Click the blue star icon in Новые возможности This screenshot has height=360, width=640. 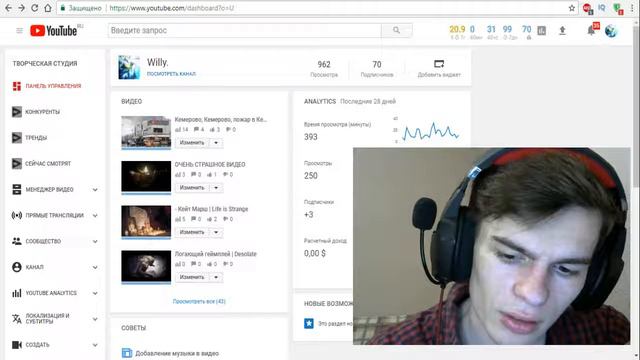(x=309, y=323)
